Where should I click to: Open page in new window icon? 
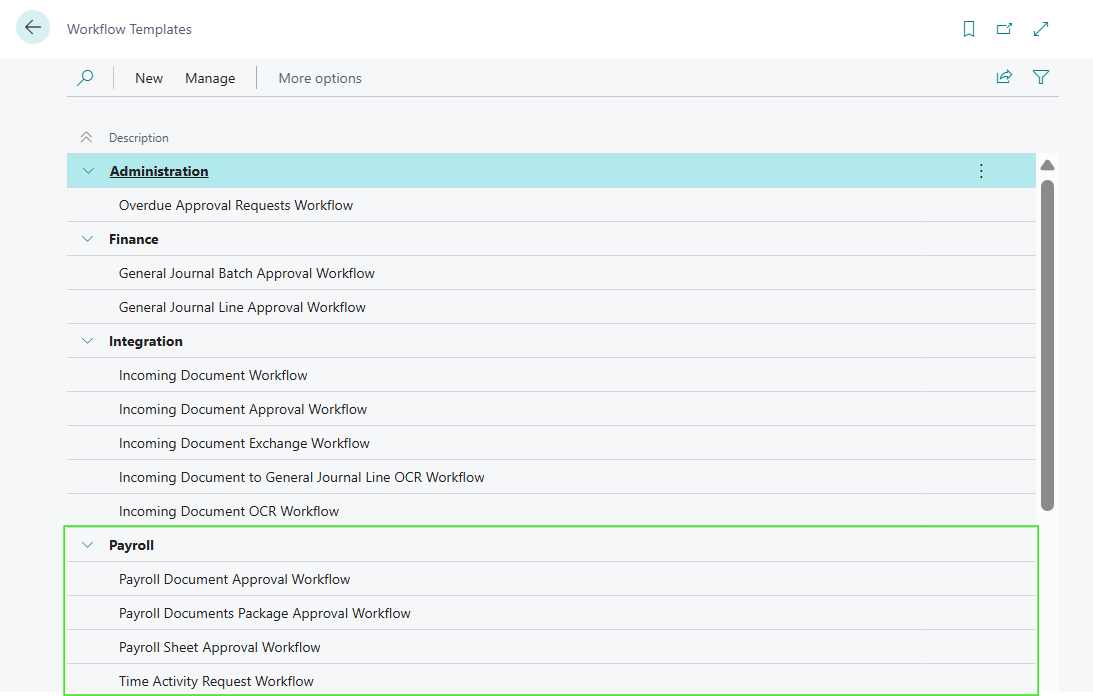(1004, 29)
